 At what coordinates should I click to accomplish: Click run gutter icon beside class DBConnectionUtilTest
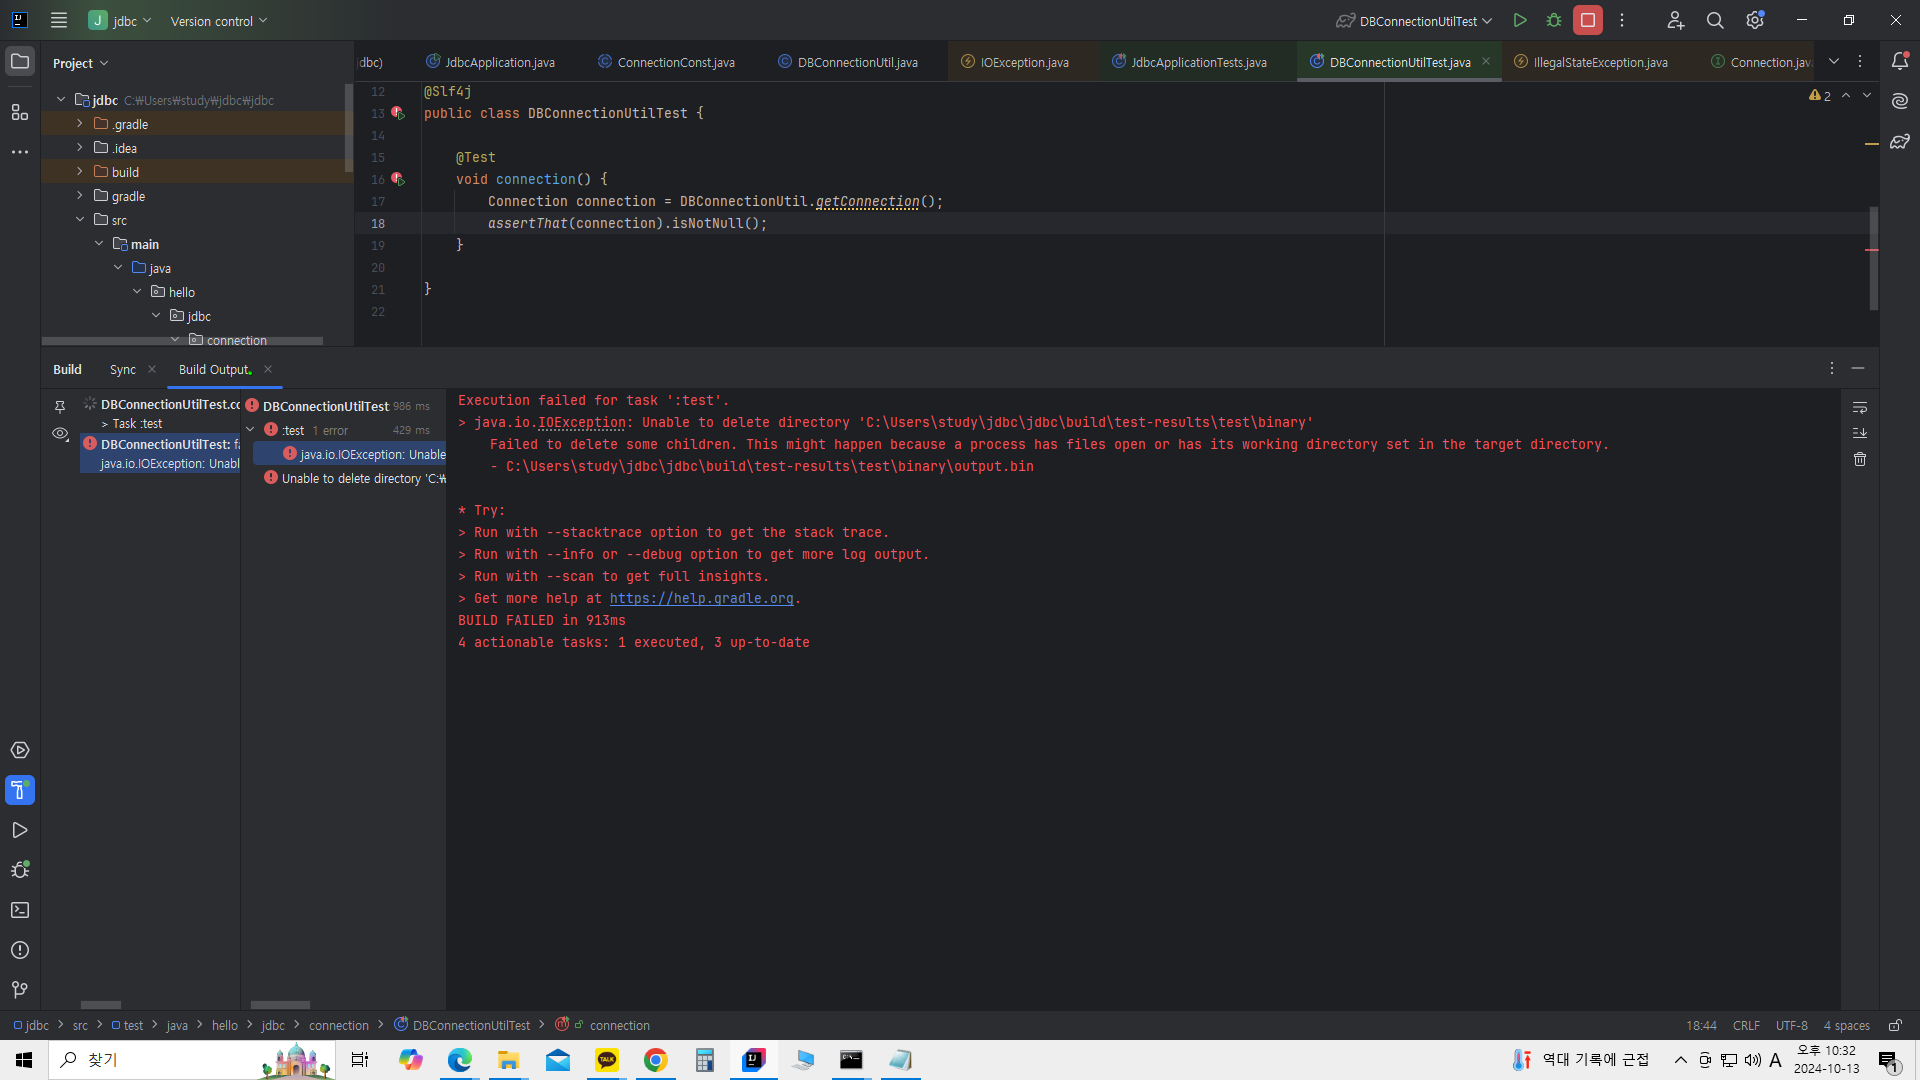coord(398,113)
